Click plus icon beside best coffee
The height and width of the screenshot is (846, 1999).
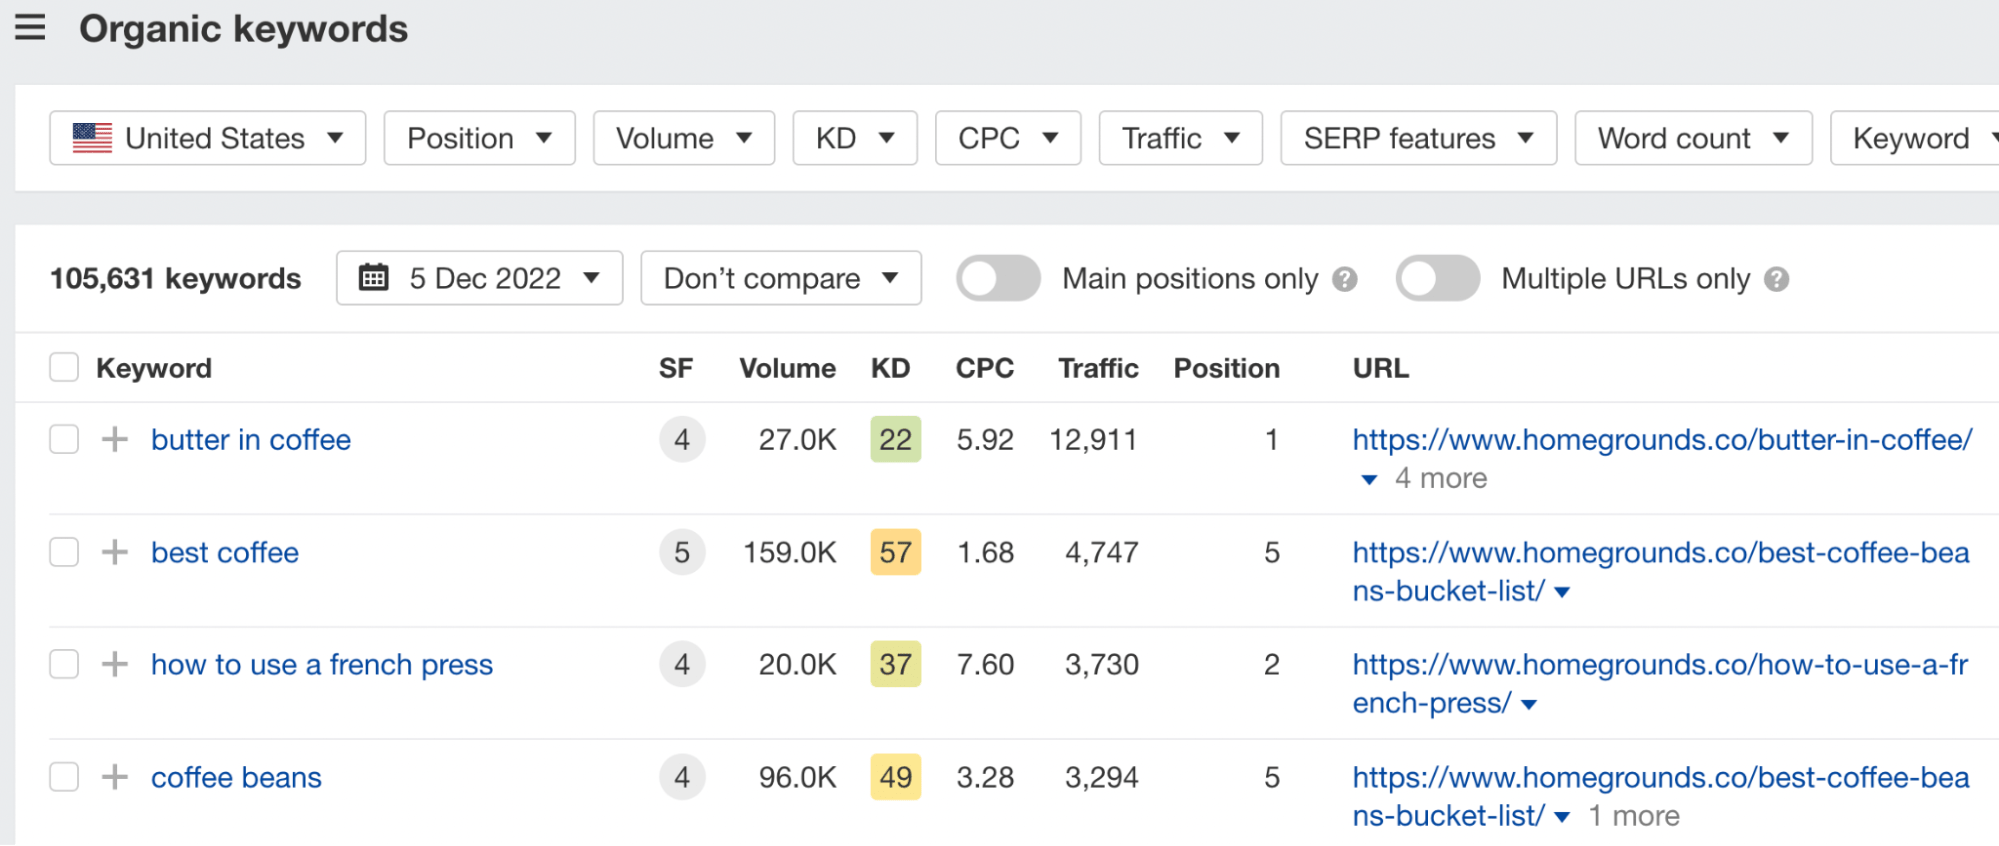point(115,552)
